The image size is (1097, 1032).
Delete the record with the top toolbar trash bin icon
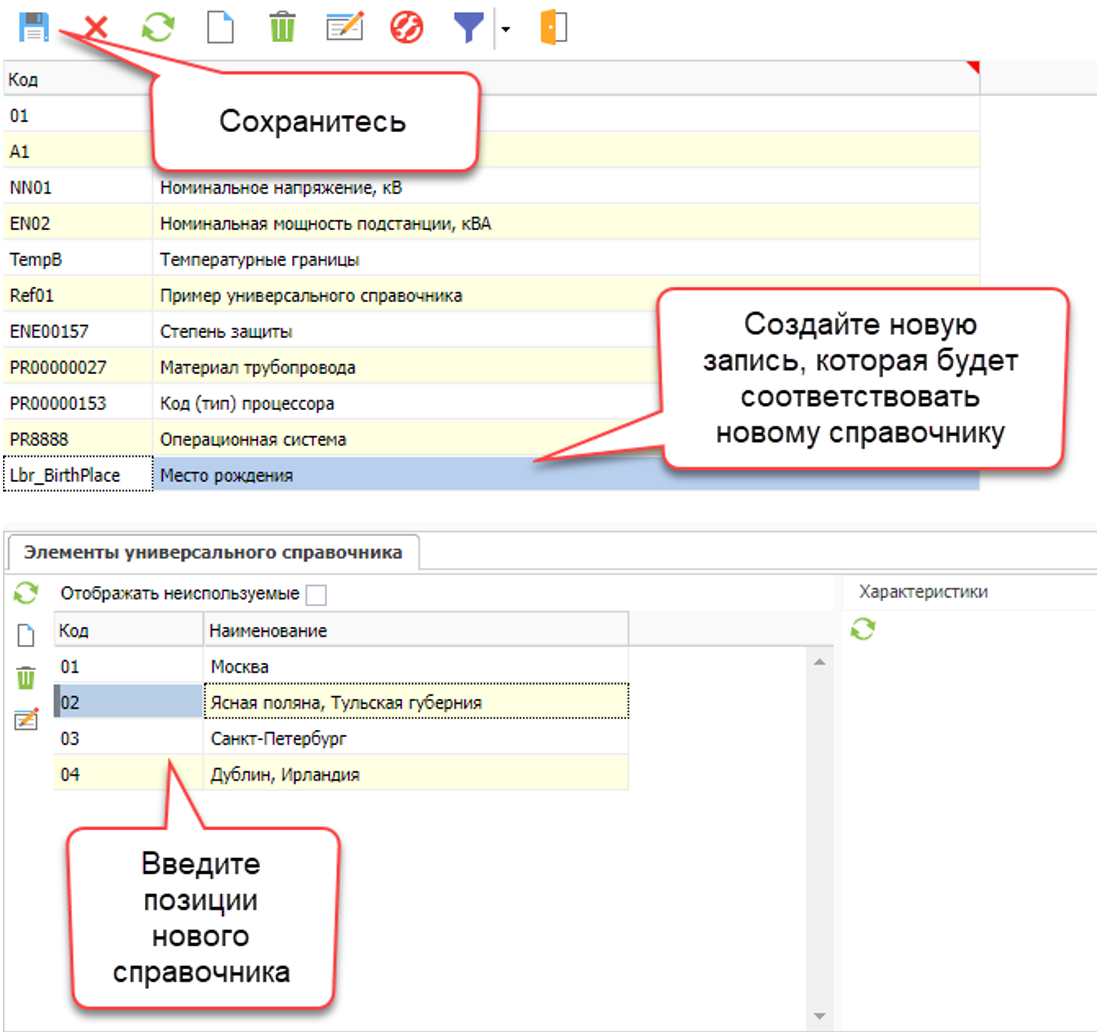[x=283, y=27]
